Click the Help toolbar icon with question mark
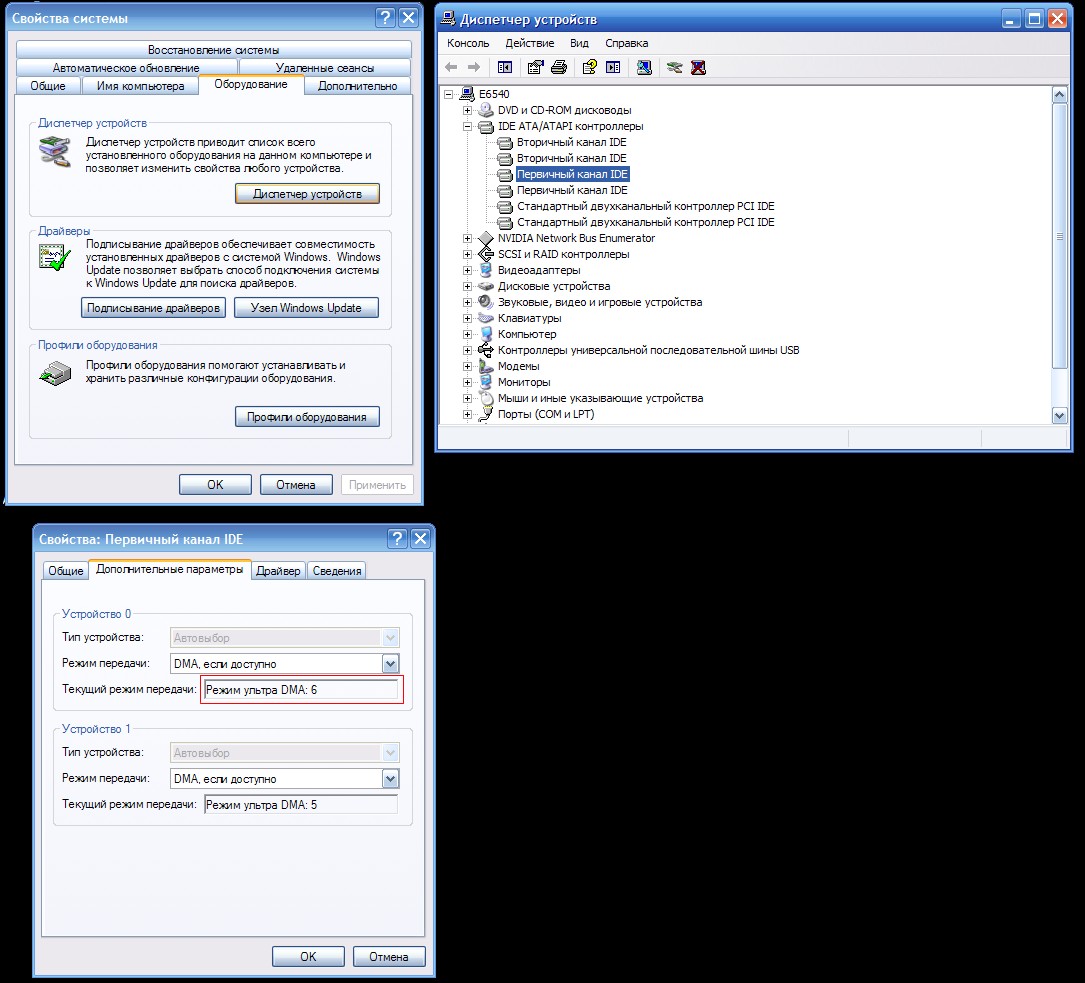The image size is (1085, 983). tap(590, 67)
